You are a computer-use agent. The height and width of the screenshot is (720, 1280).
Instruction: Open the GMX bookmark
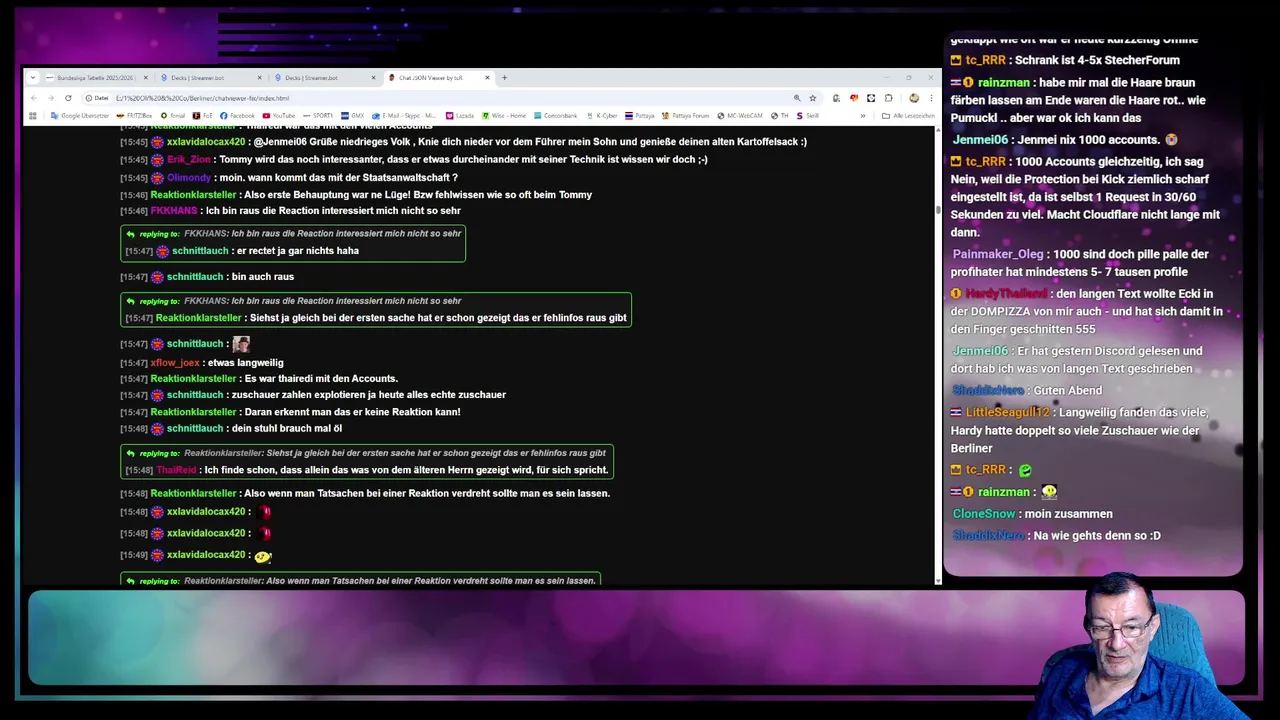(353, 115)
